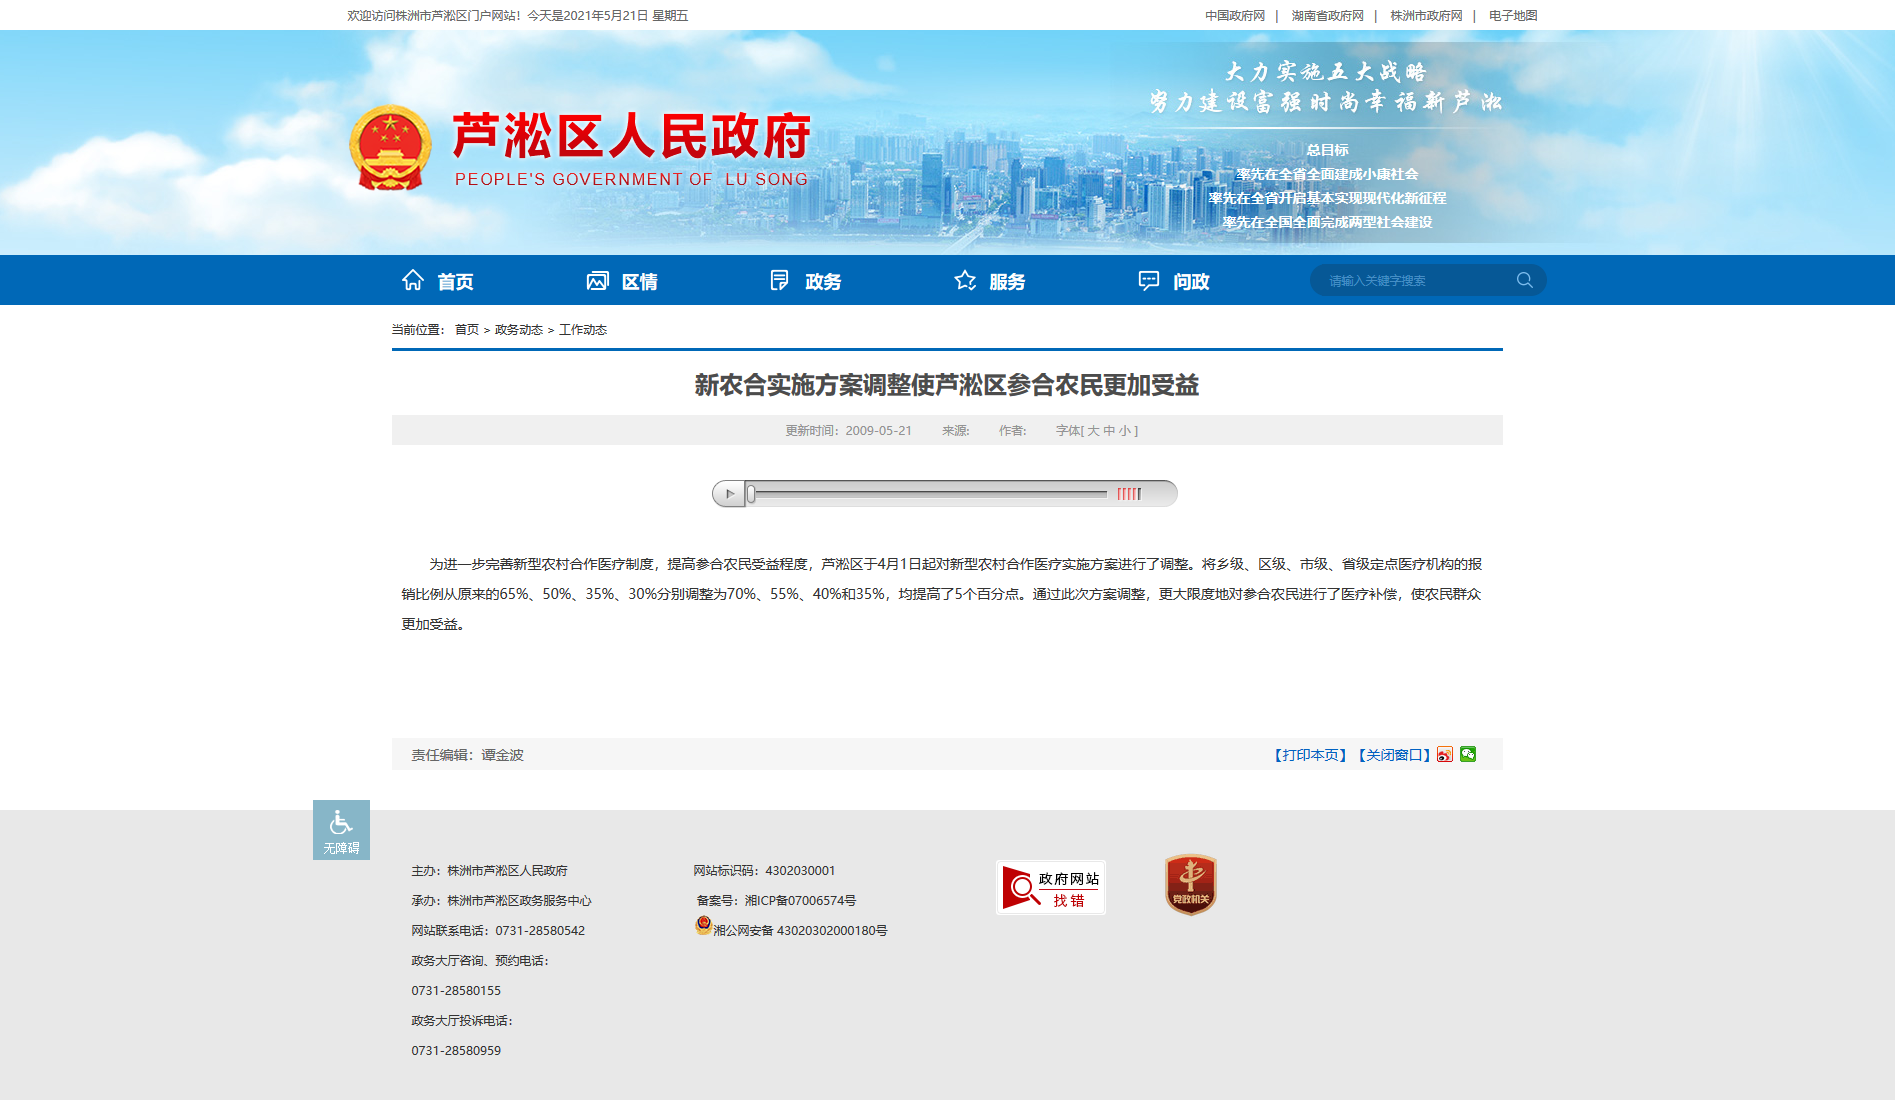Click the 党政机关 emblem badge
This screenshot has width=1895, height=1100.
point(1190,885)
